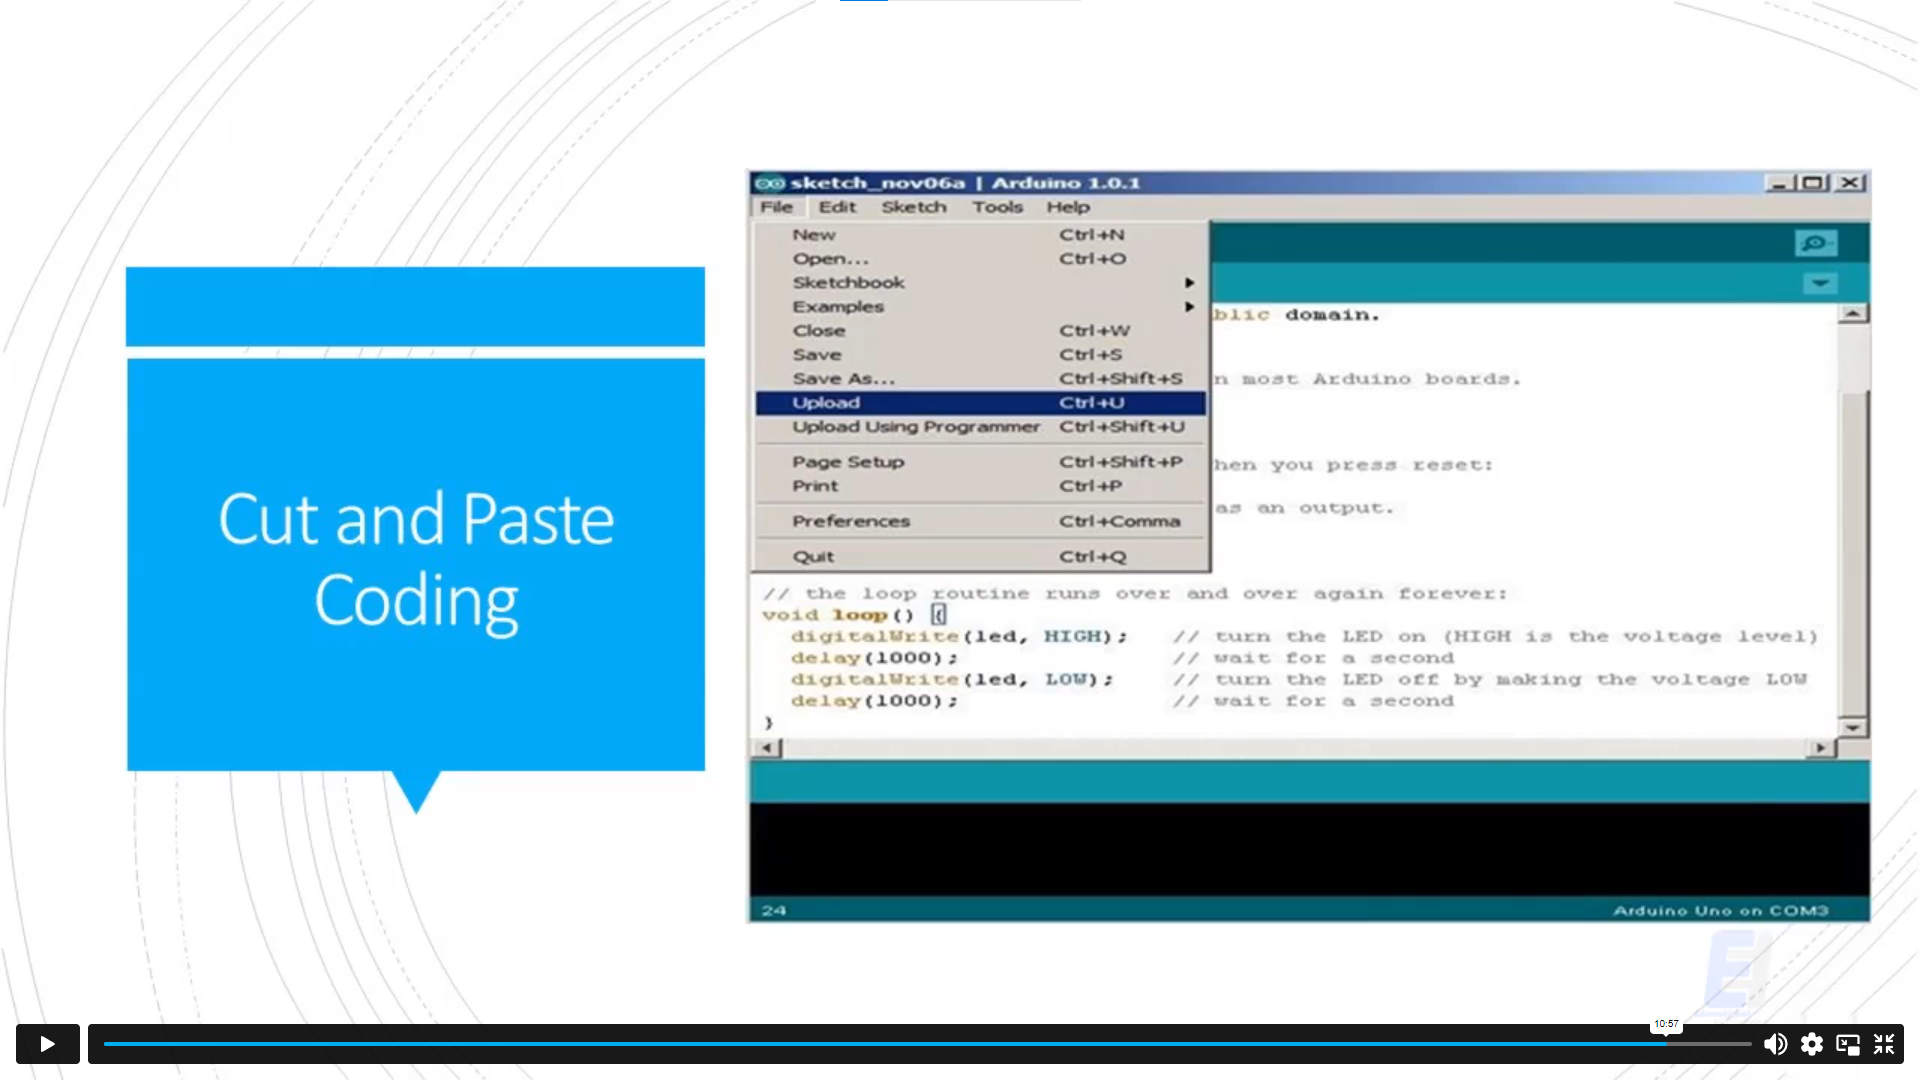Select File menu in Arduino IDE
This screenshot has height=1080, width=1920.
[775, 207]
